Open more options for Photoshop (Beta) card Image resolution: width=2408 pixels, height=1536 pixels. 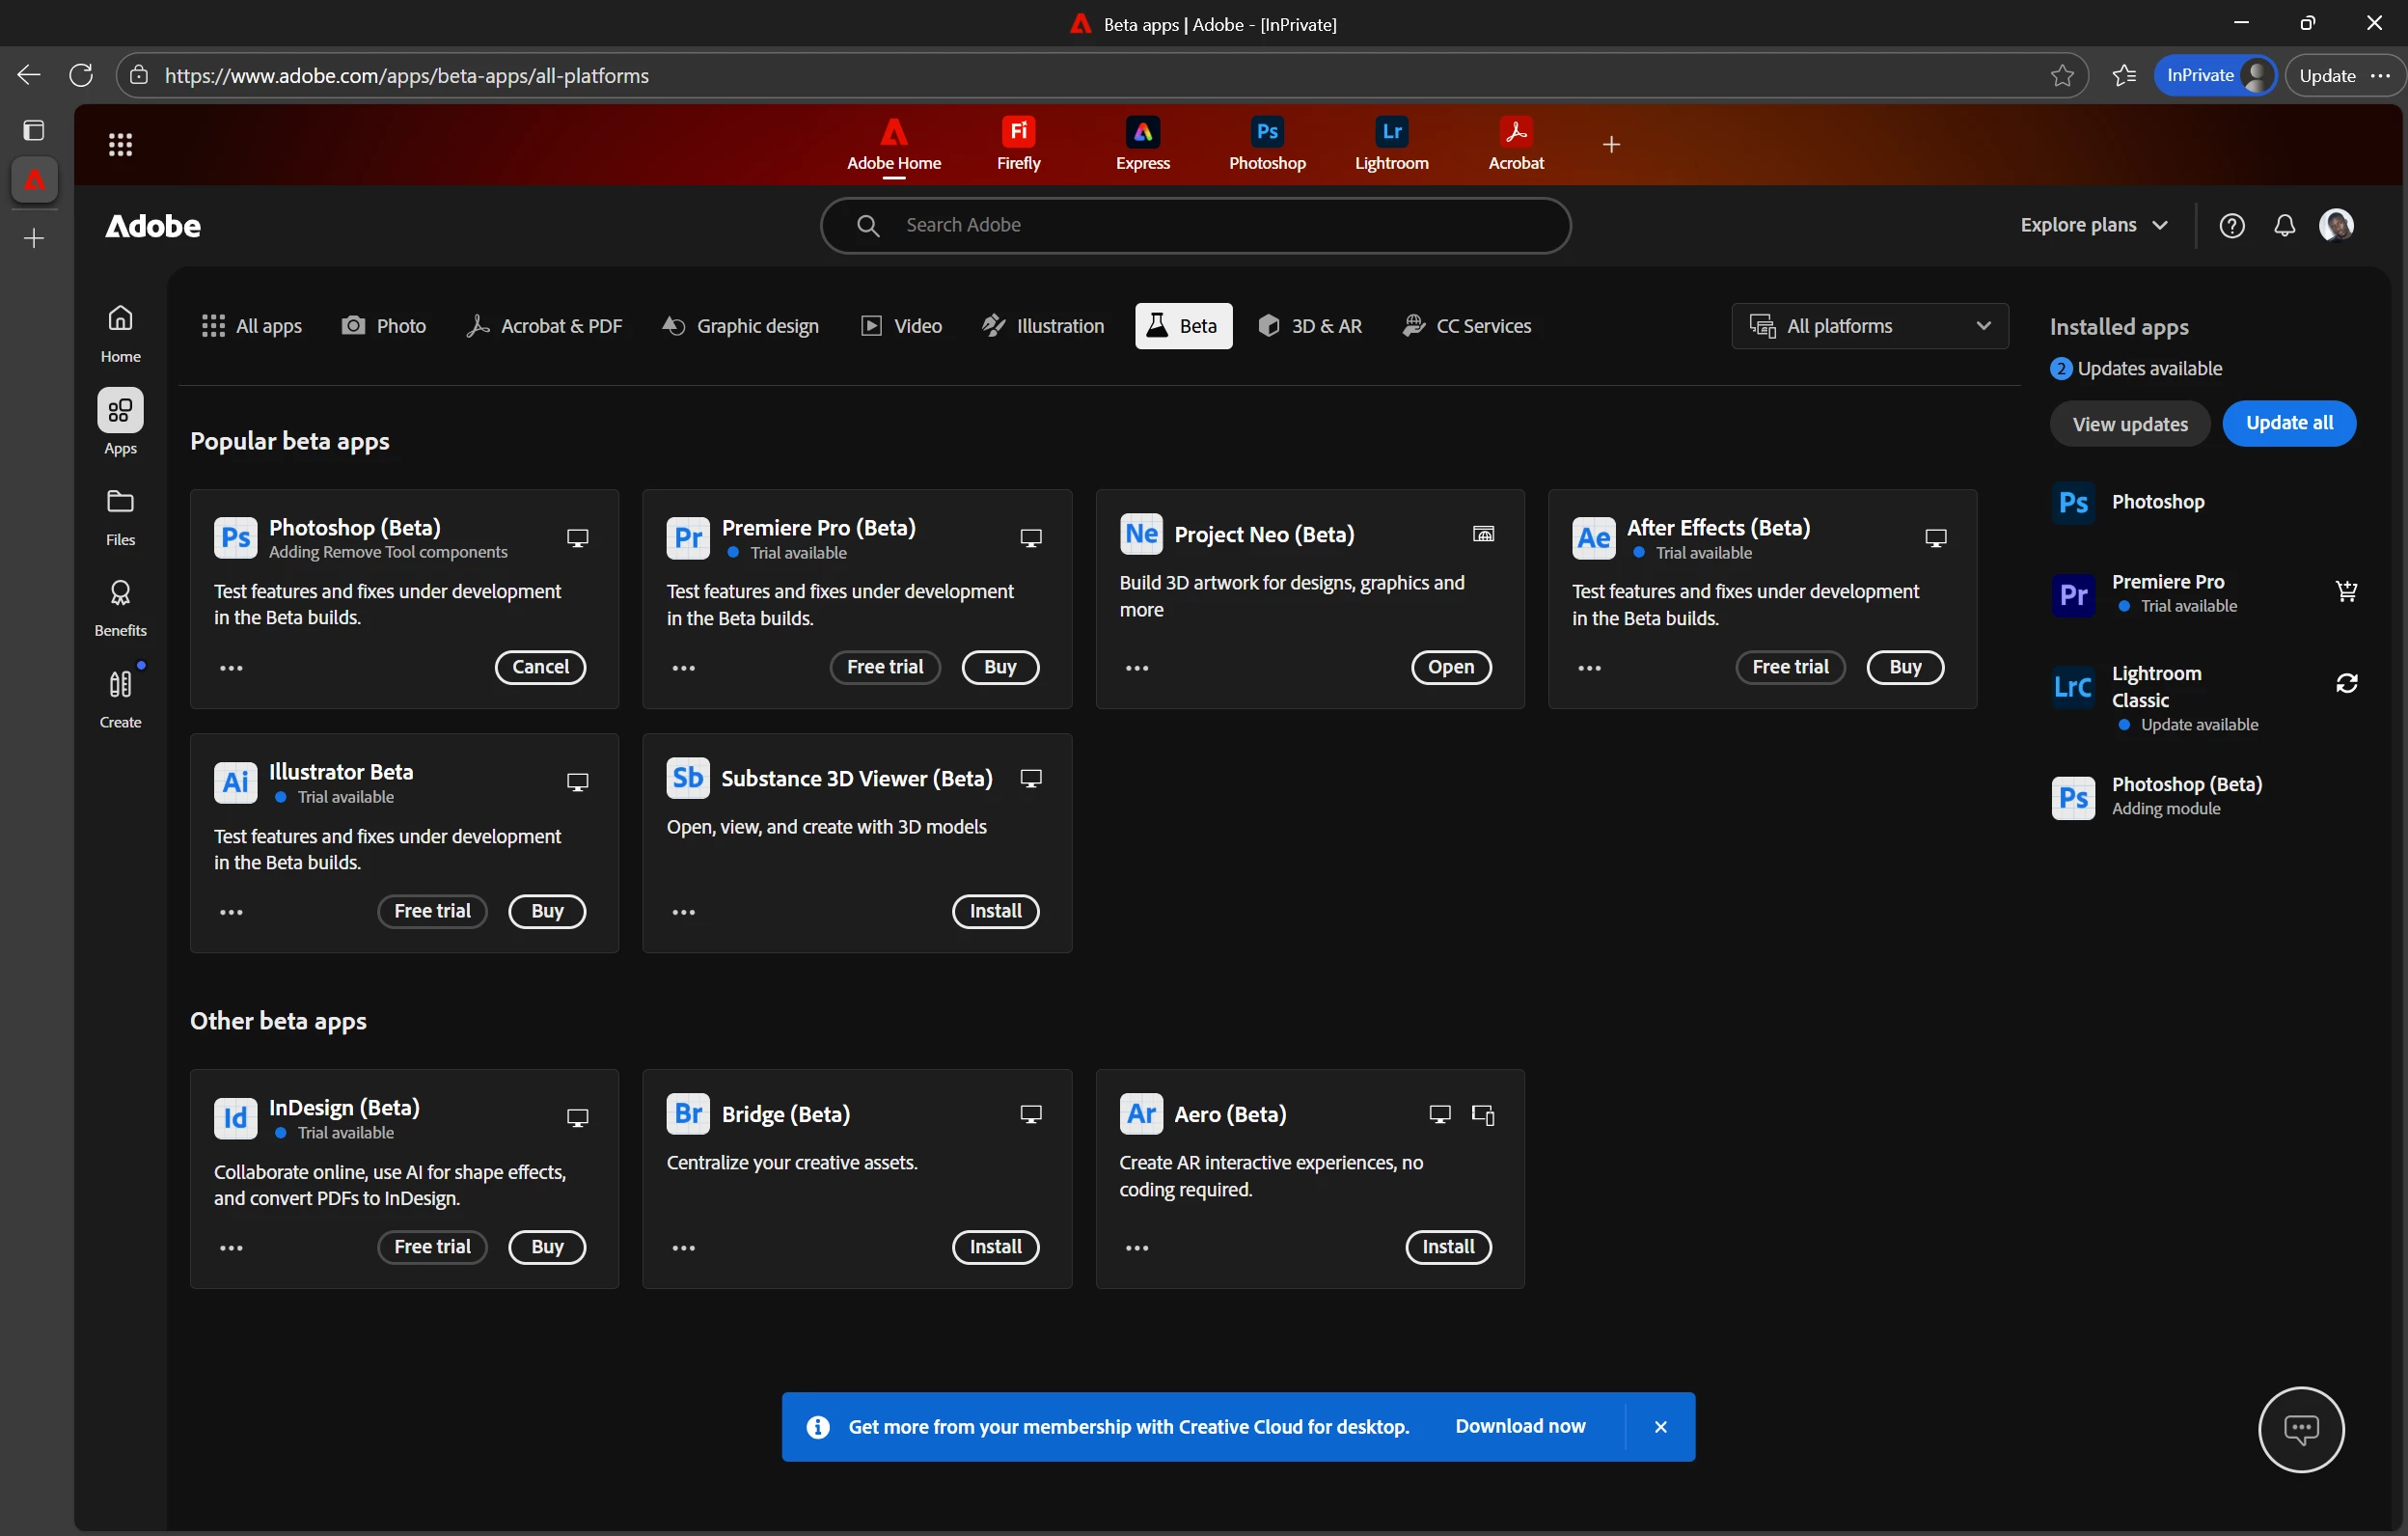click(x=231, y=668)
